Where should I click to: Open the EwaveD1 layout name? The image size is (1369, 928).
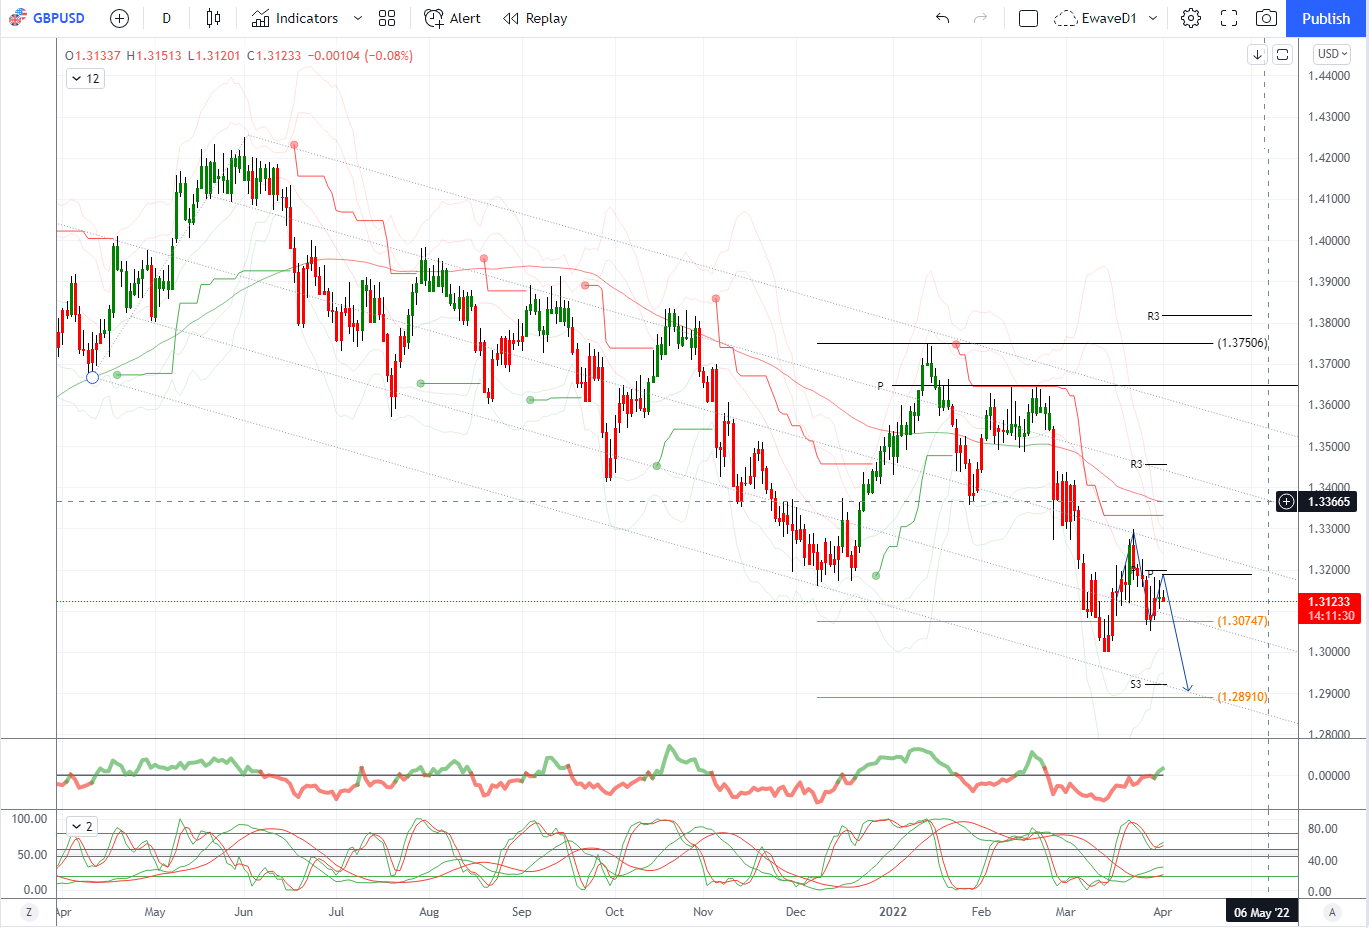point(1109,18)
